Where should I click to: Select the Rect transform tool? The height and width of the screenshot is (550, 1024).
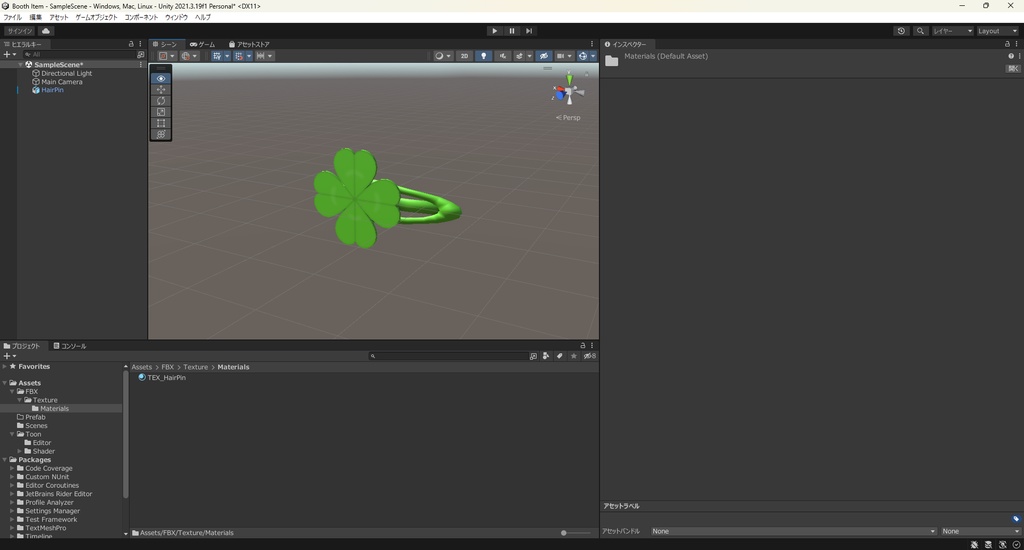tap(161, 123)
